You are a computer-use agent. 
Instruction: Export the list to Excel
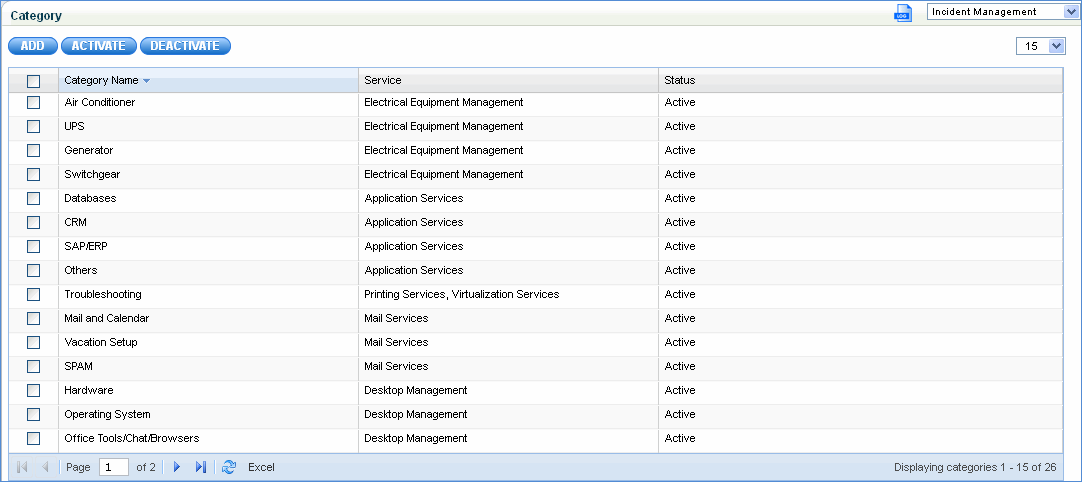(x=262, y=467)
